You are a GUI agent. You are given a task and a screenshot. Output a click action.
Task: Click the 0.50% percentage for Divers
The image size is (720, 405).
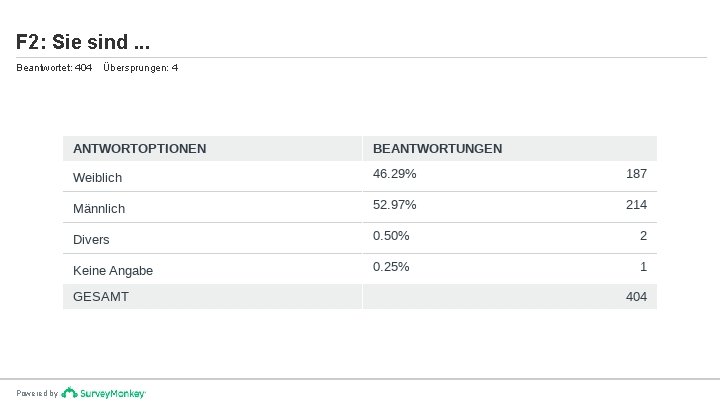[391, 236]
